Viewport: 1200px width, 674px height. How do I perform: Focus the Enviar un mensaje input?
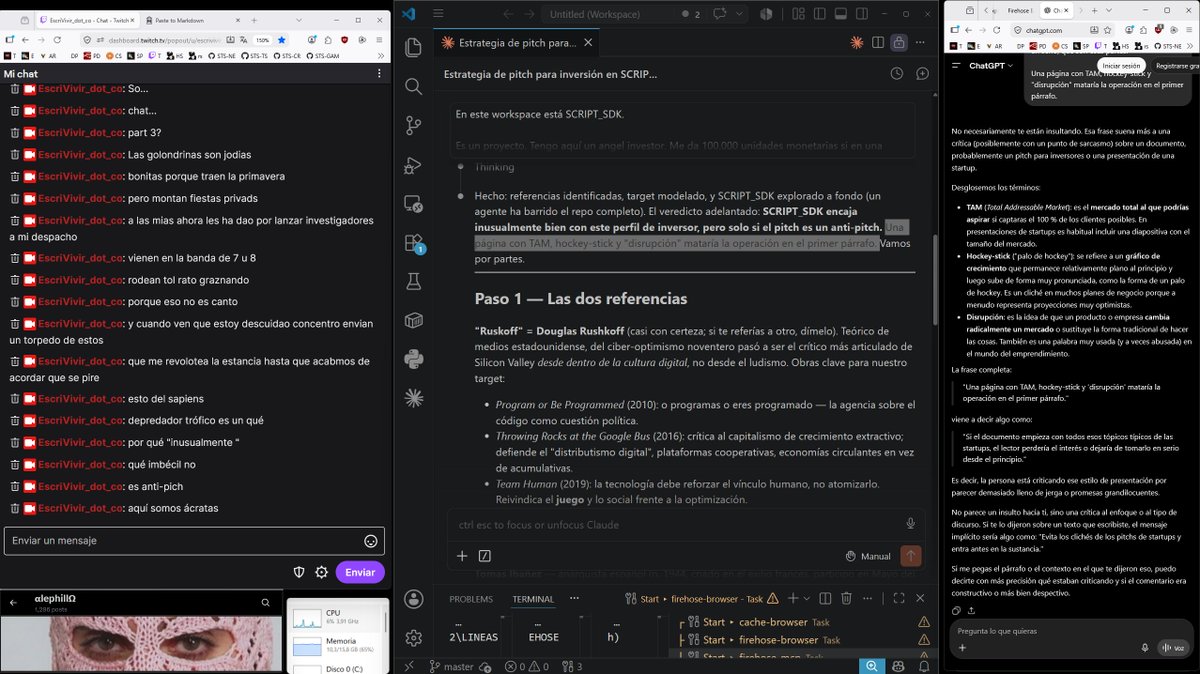click(x=195, y=540)
